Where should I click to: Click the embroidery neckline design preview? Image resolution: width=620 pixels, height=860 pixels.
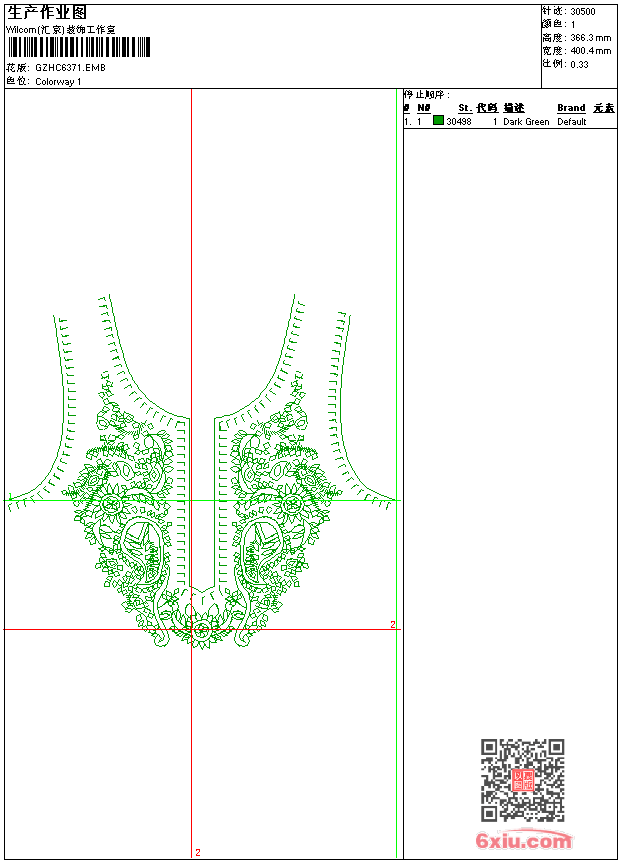202,472
